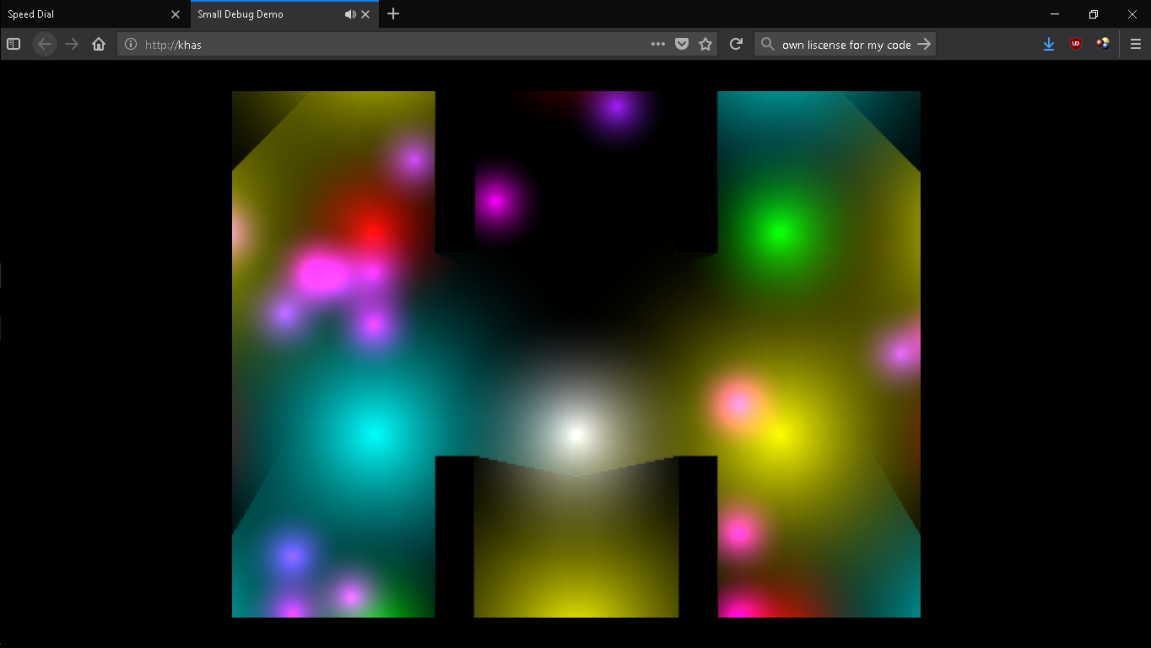Open the Firefox hamburger menu
1151x648 pixels.
click(1136, 44)
